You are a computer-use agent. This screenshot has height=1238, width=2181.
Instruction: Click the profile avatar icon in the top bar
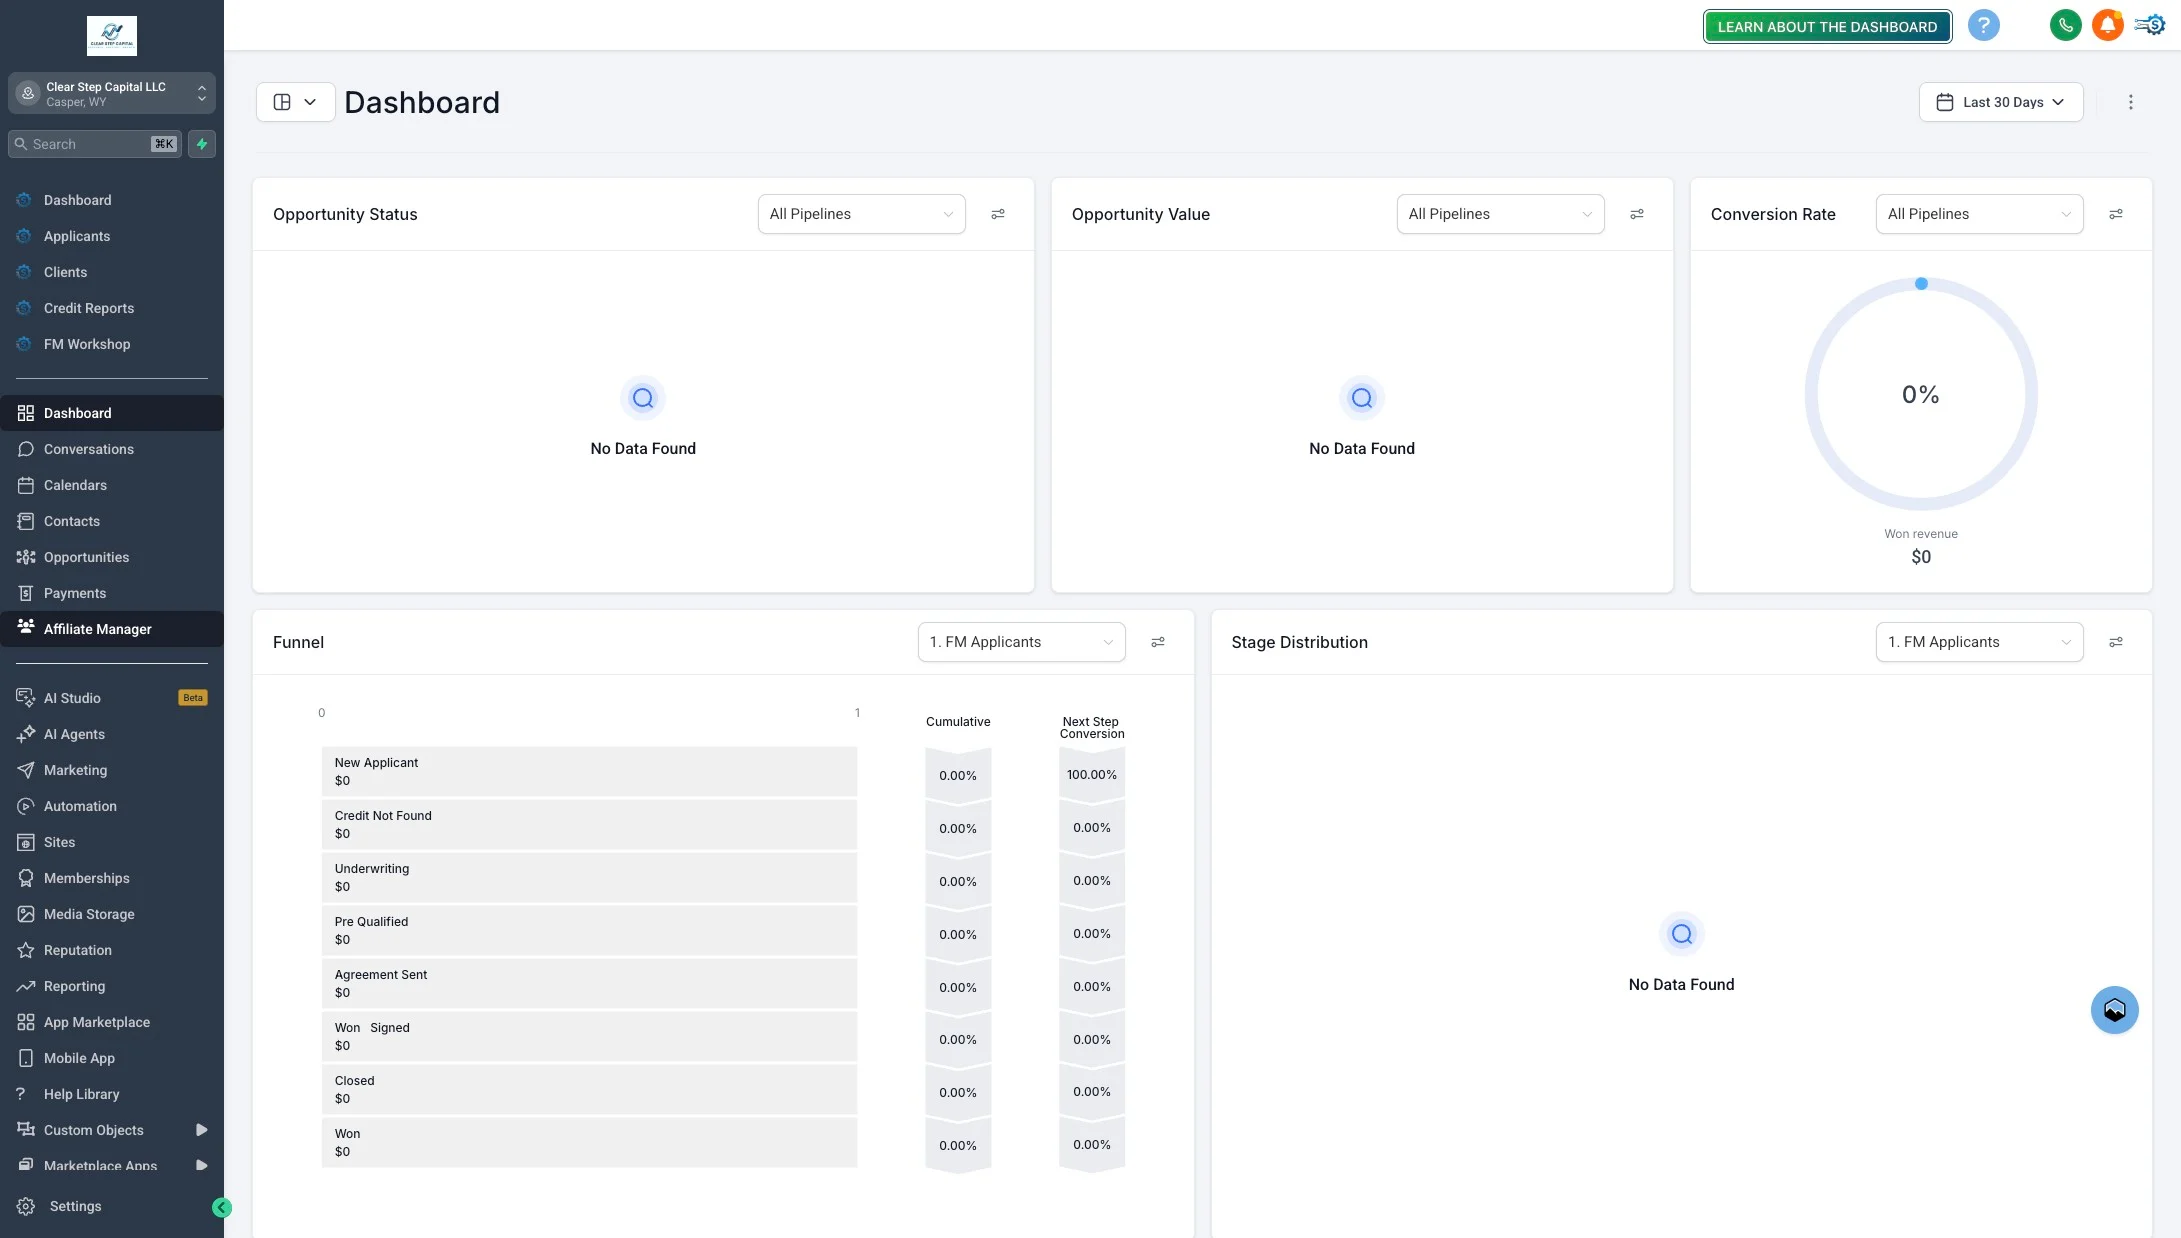[2150, 26]
